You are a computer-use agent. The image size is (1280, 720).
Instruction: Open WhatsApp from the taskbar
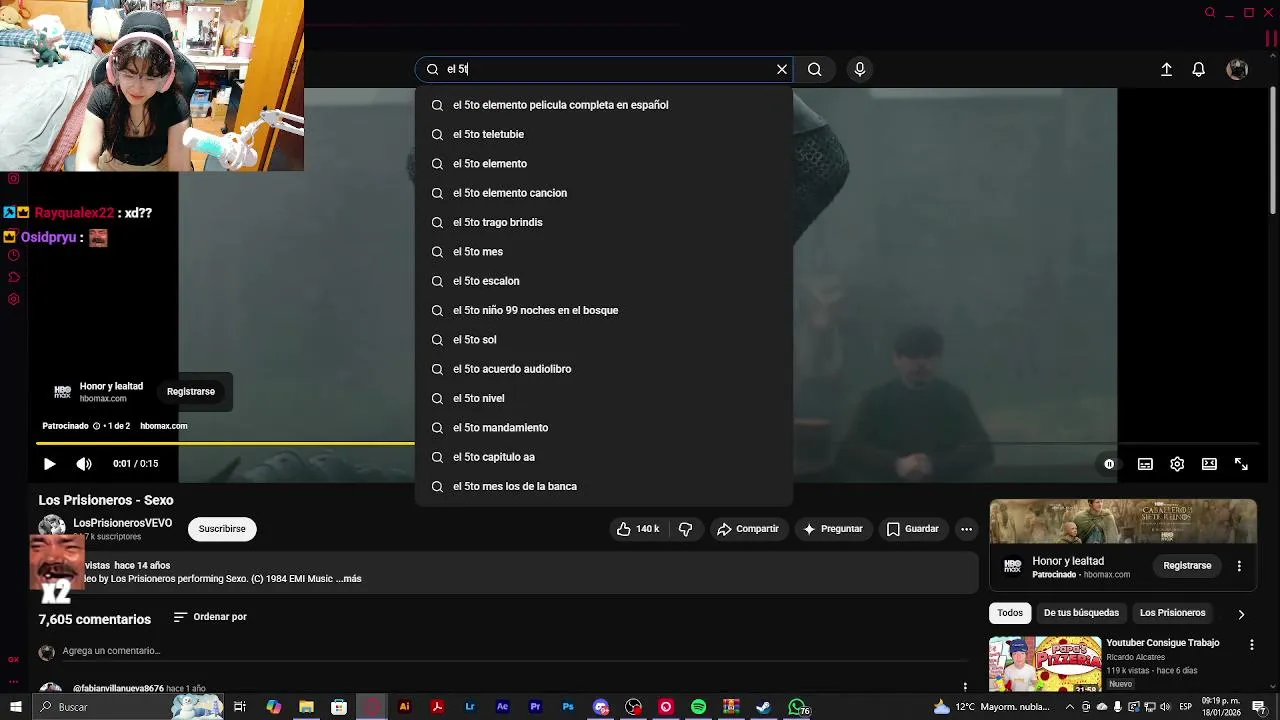click(x=797, y=707)
